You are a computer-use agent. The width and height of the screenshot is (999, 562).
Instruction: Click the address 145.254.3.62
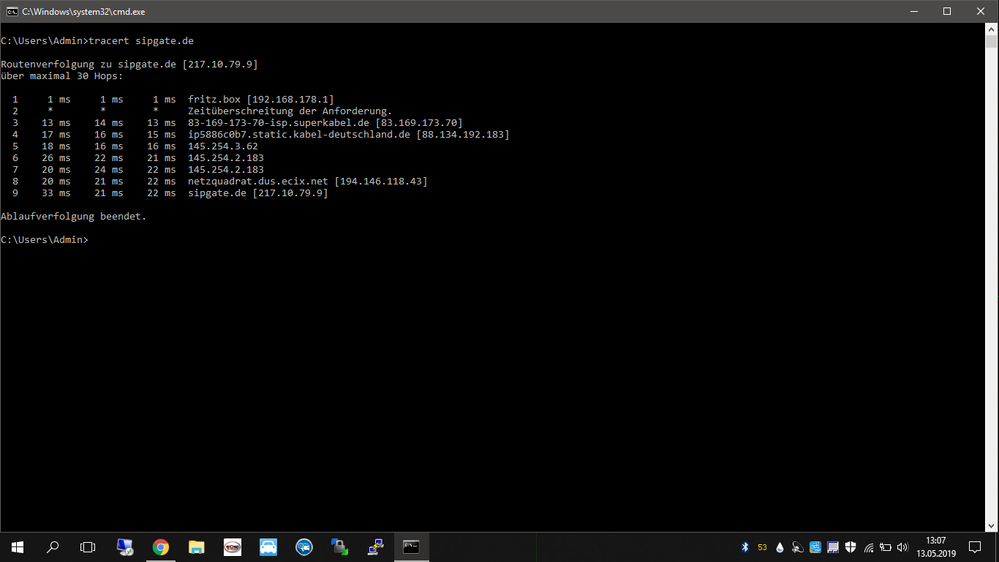[x=223, y=146]
